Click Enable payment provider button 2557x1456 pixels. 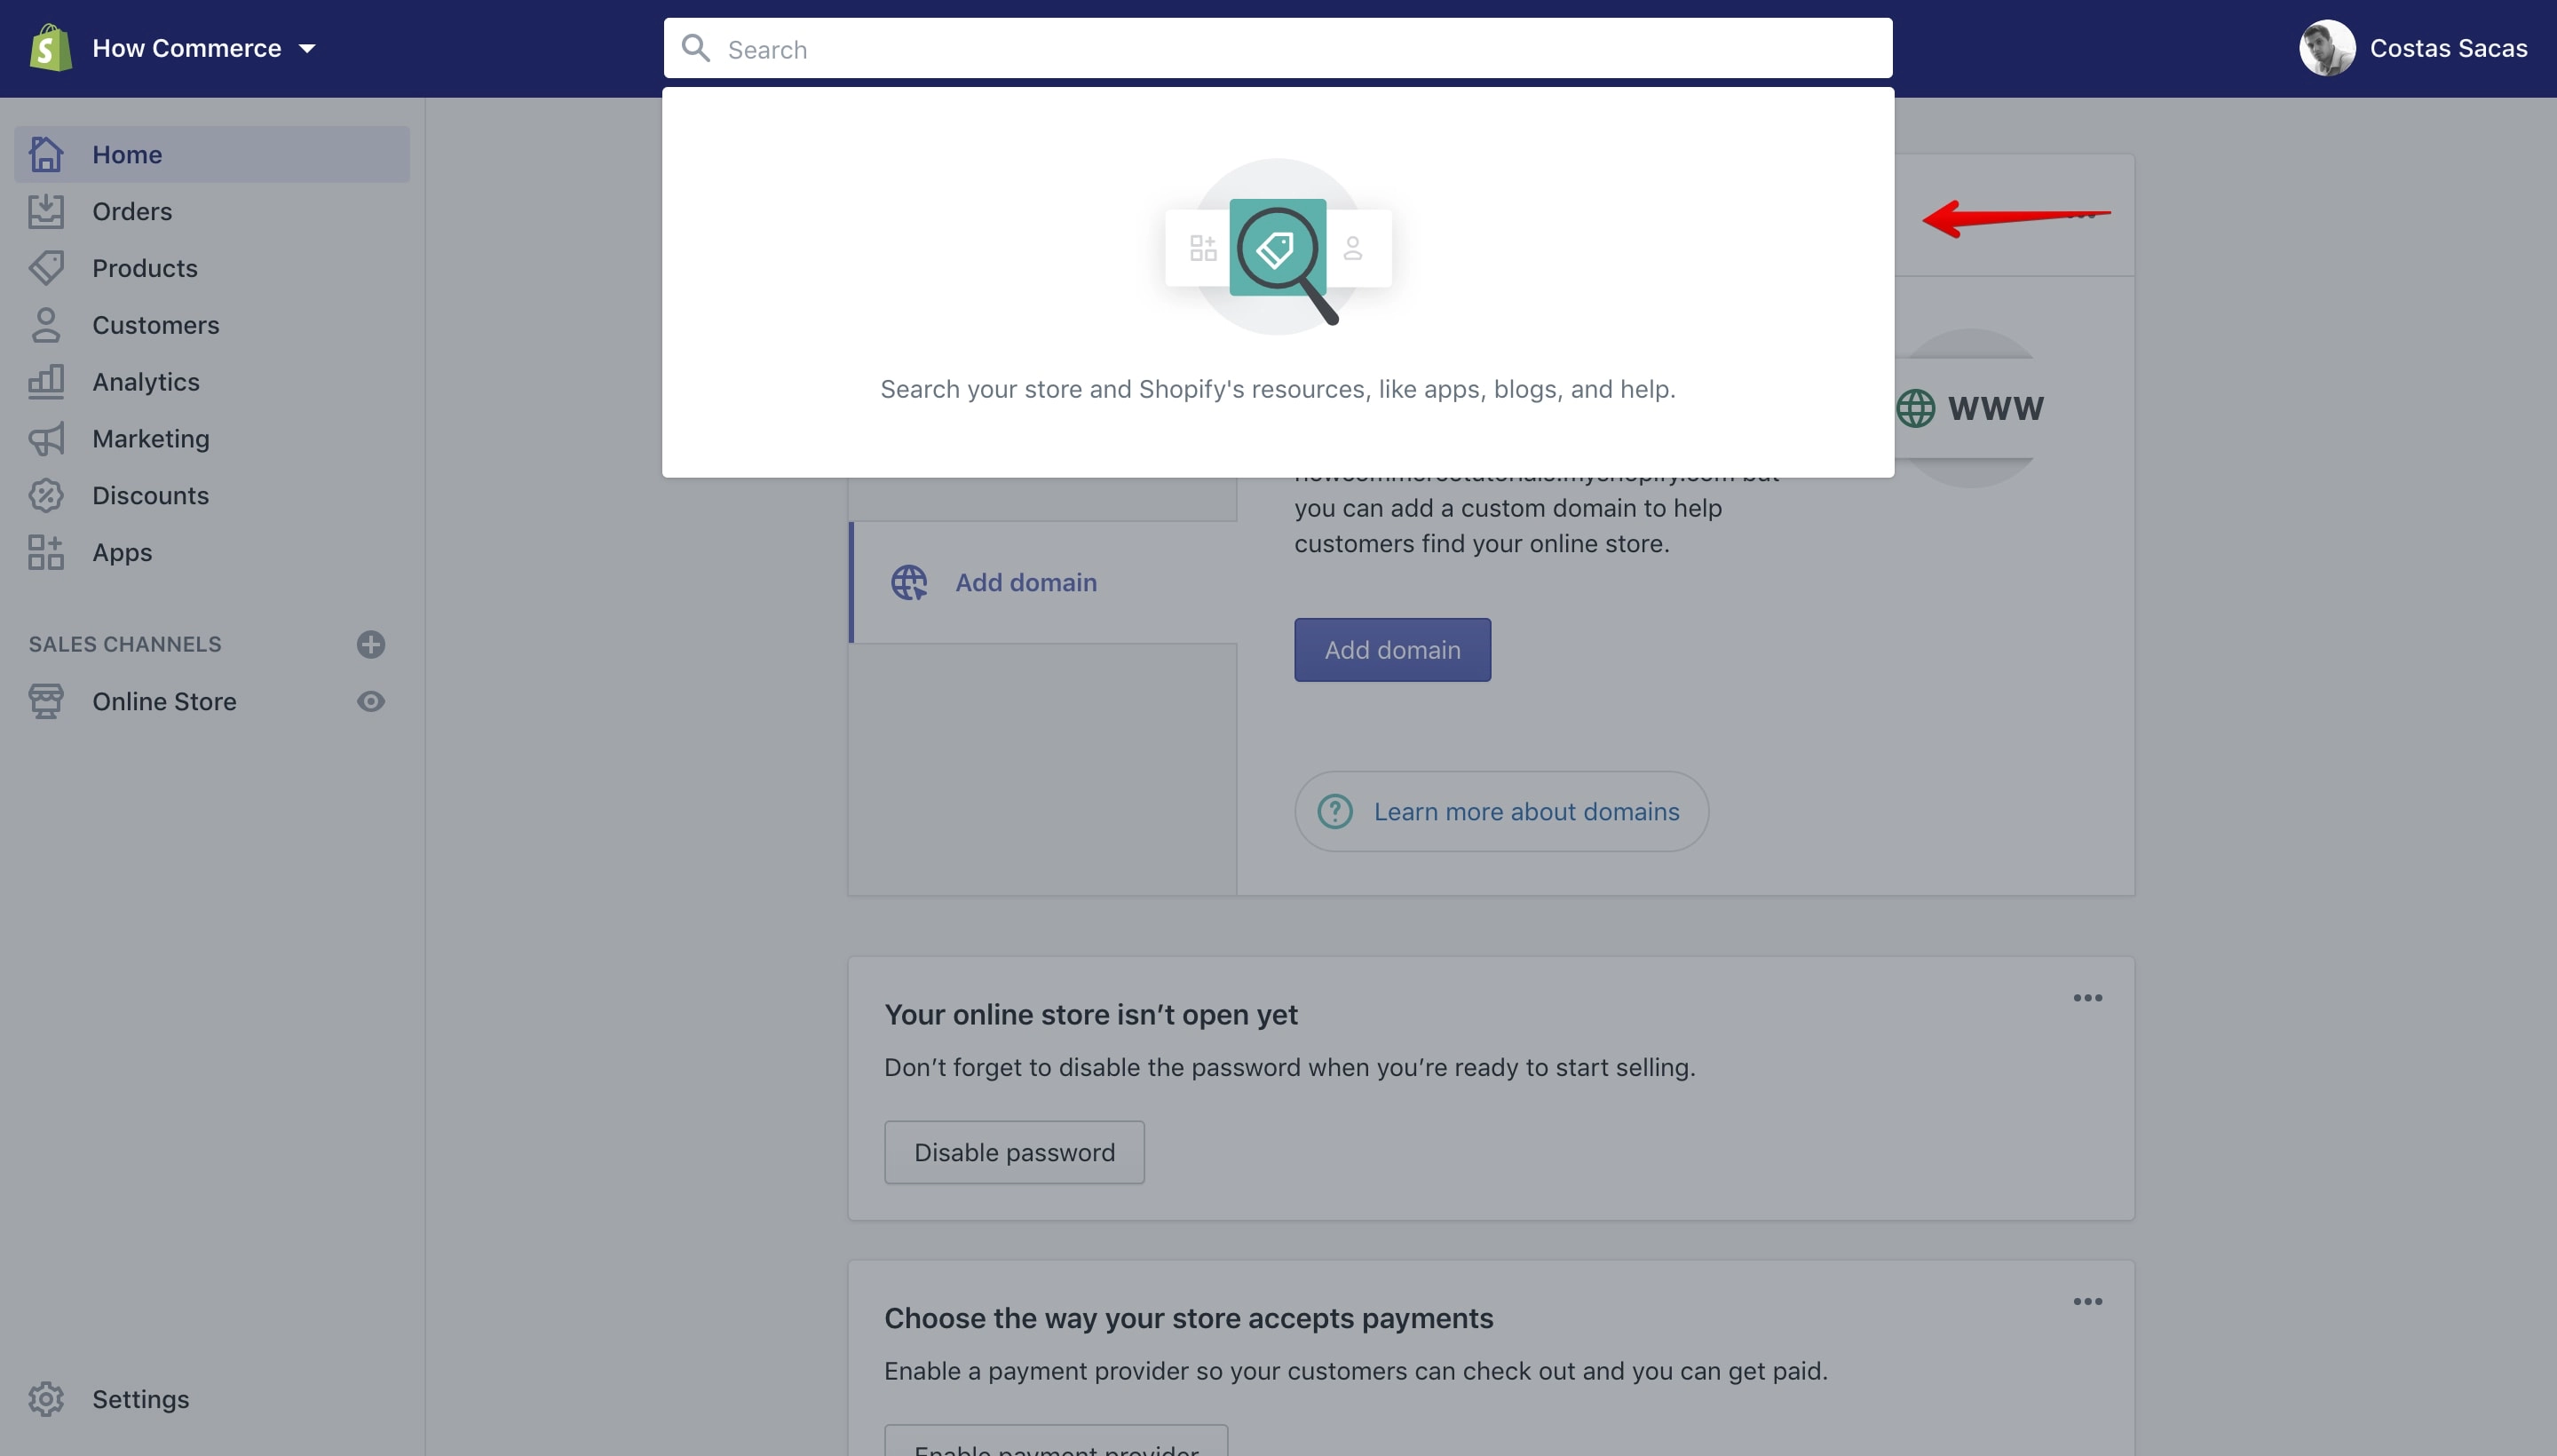click(x=1056, y=1441)
